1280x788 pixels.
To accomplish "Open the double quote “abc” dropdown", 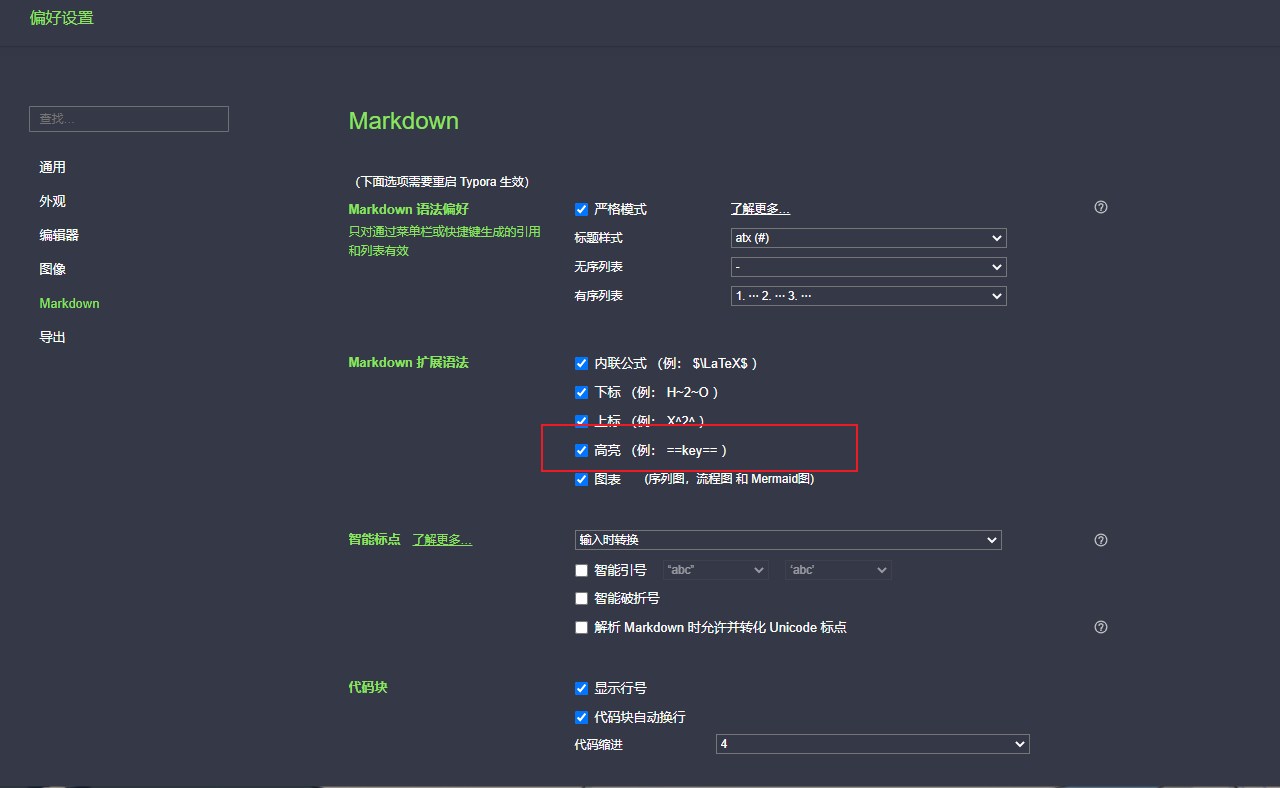I will pyautogui.click(x=716, y=570).
